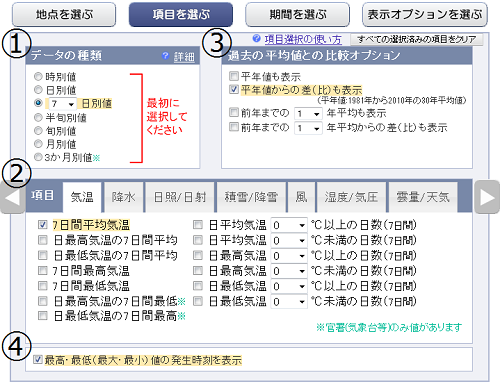Click the 表示オプションを選ぶ button

tap(425, 14)
